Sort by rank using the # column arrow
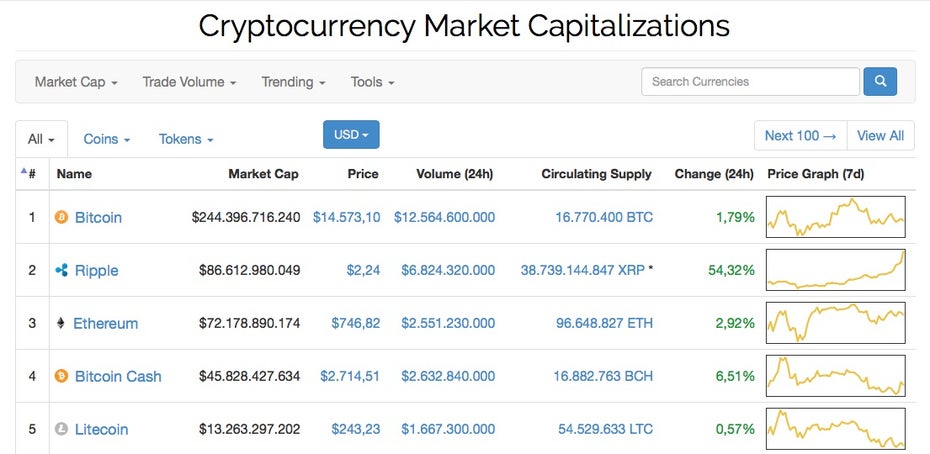The image size is (930, 454). [28, 173]
